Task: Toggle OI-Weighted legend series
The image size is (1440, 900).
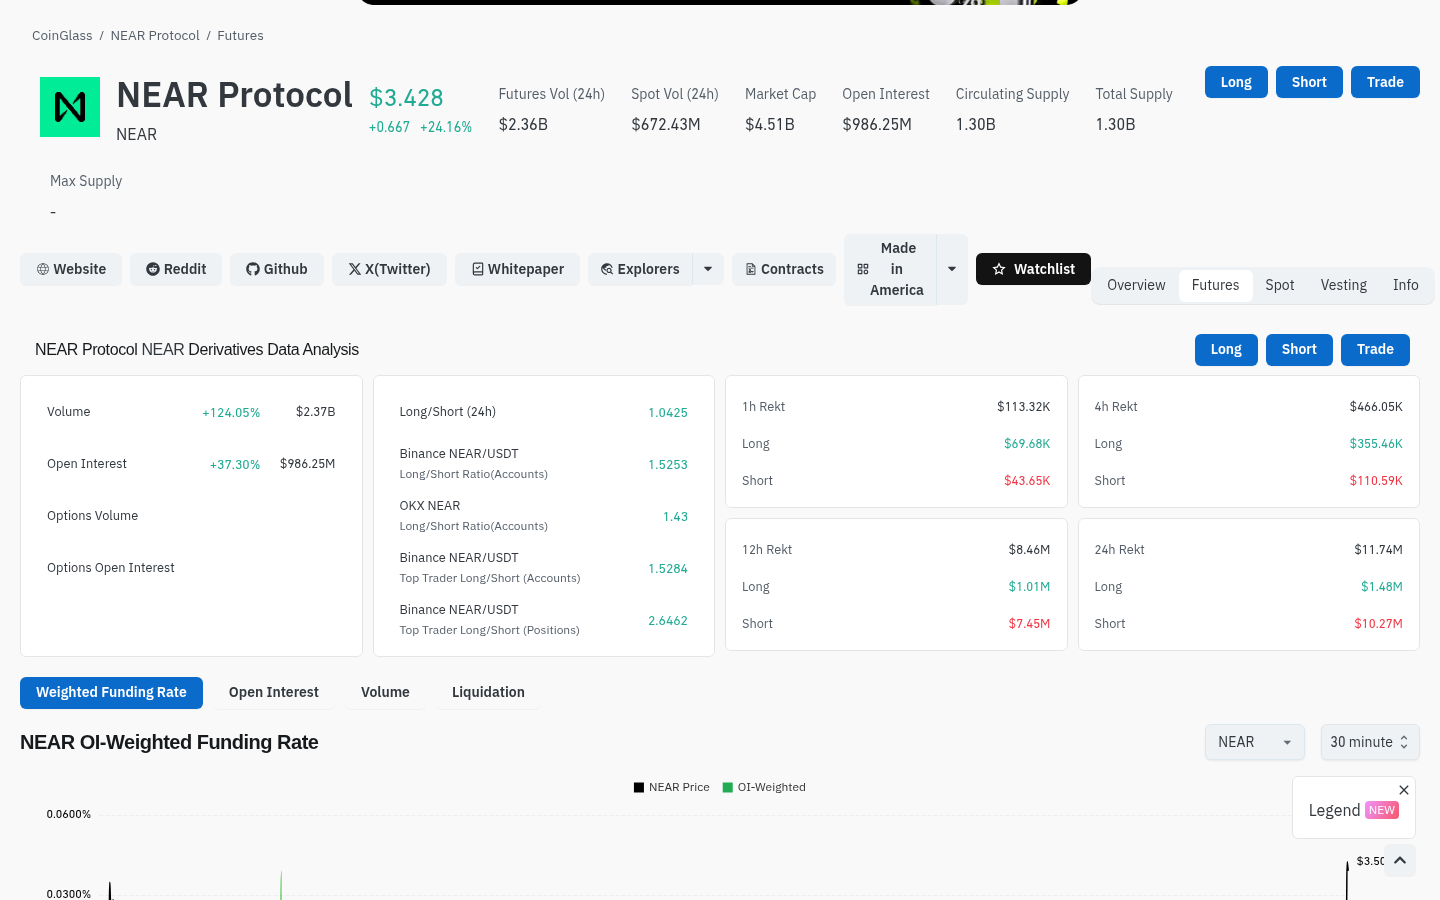Action: tap(764, 787)
